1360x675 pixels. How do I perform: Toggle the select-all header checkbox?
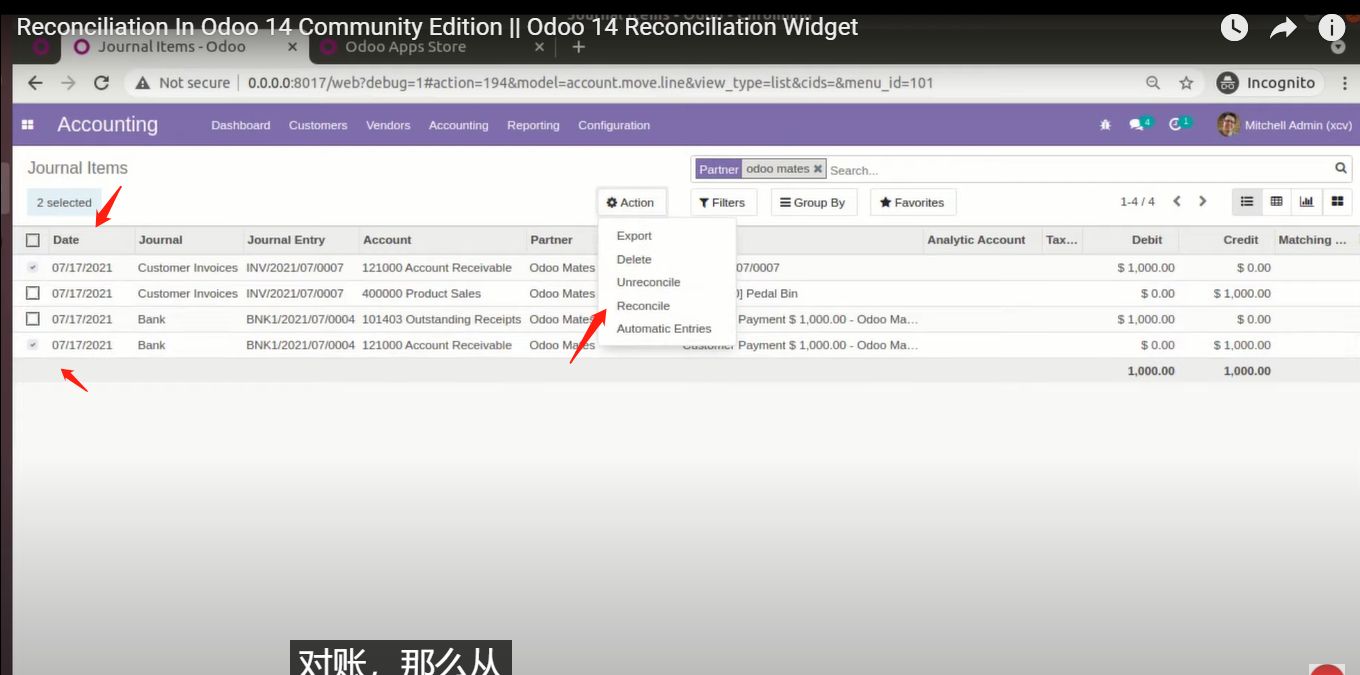[33, 240]
